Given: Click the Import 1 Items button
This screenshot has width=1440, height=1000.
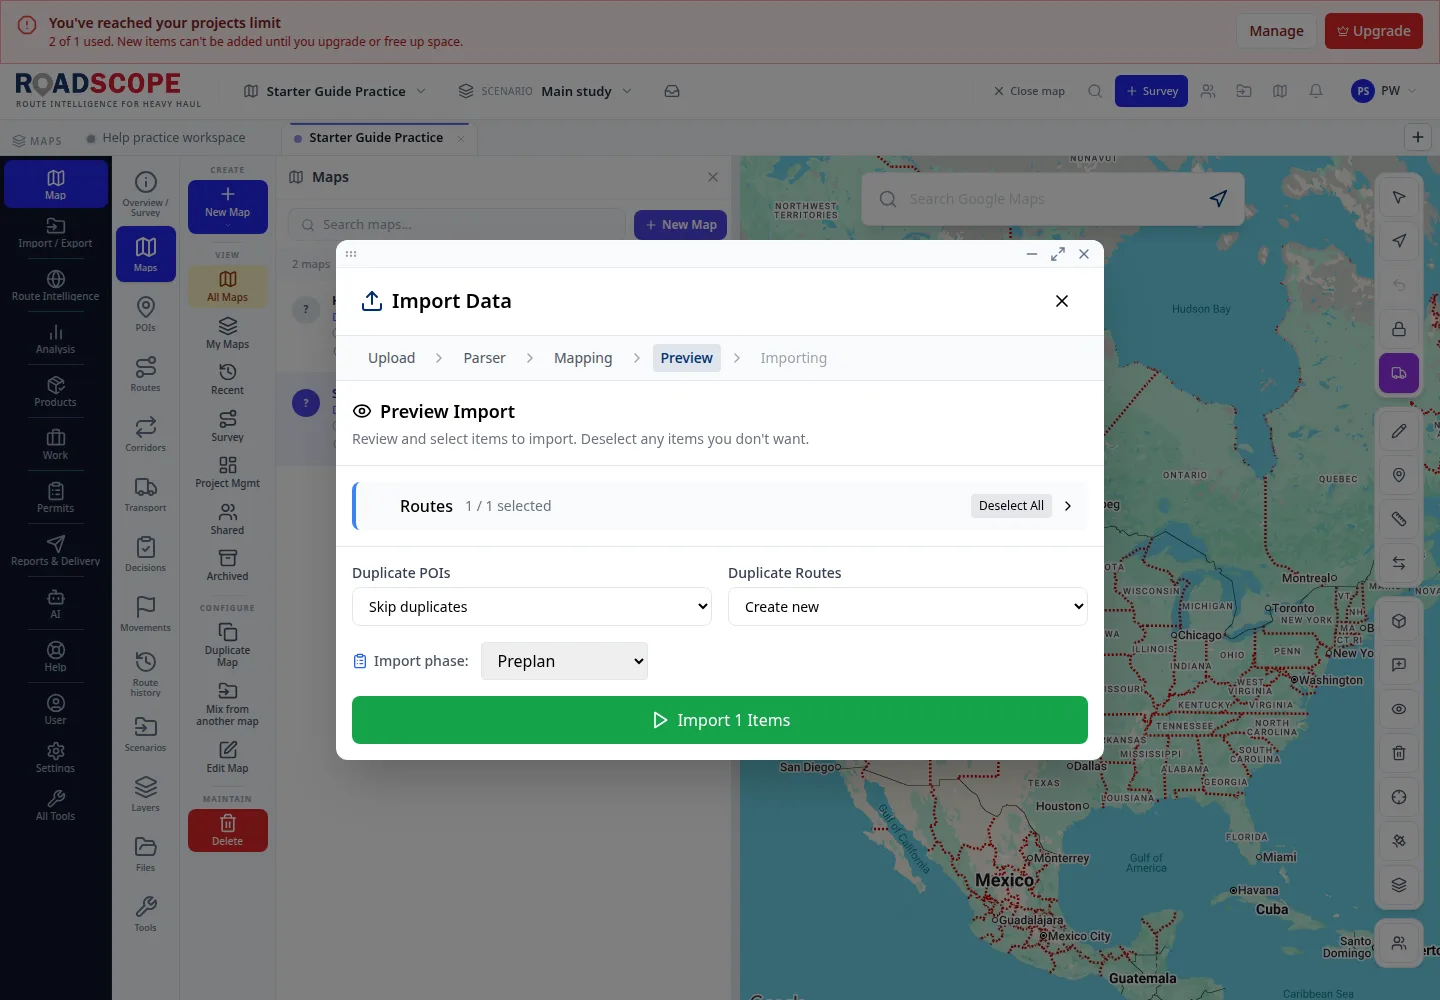Looking at the screenshot, I should [720, 720].
